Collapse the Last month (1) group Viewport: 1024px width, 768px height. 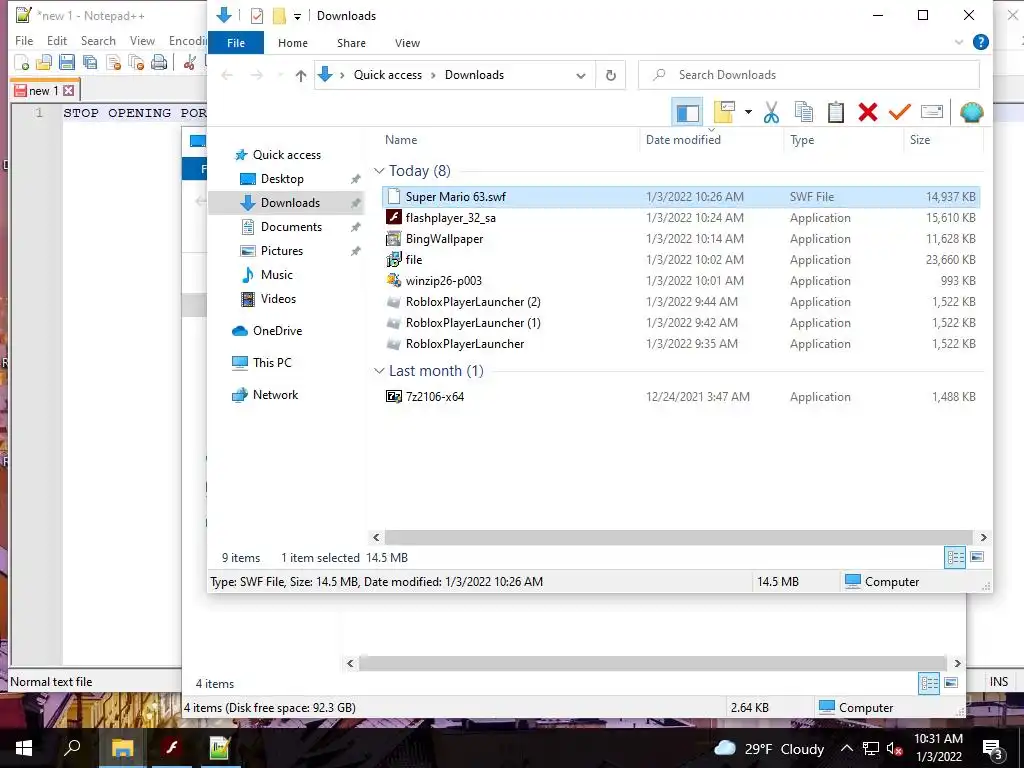(379, 371)
